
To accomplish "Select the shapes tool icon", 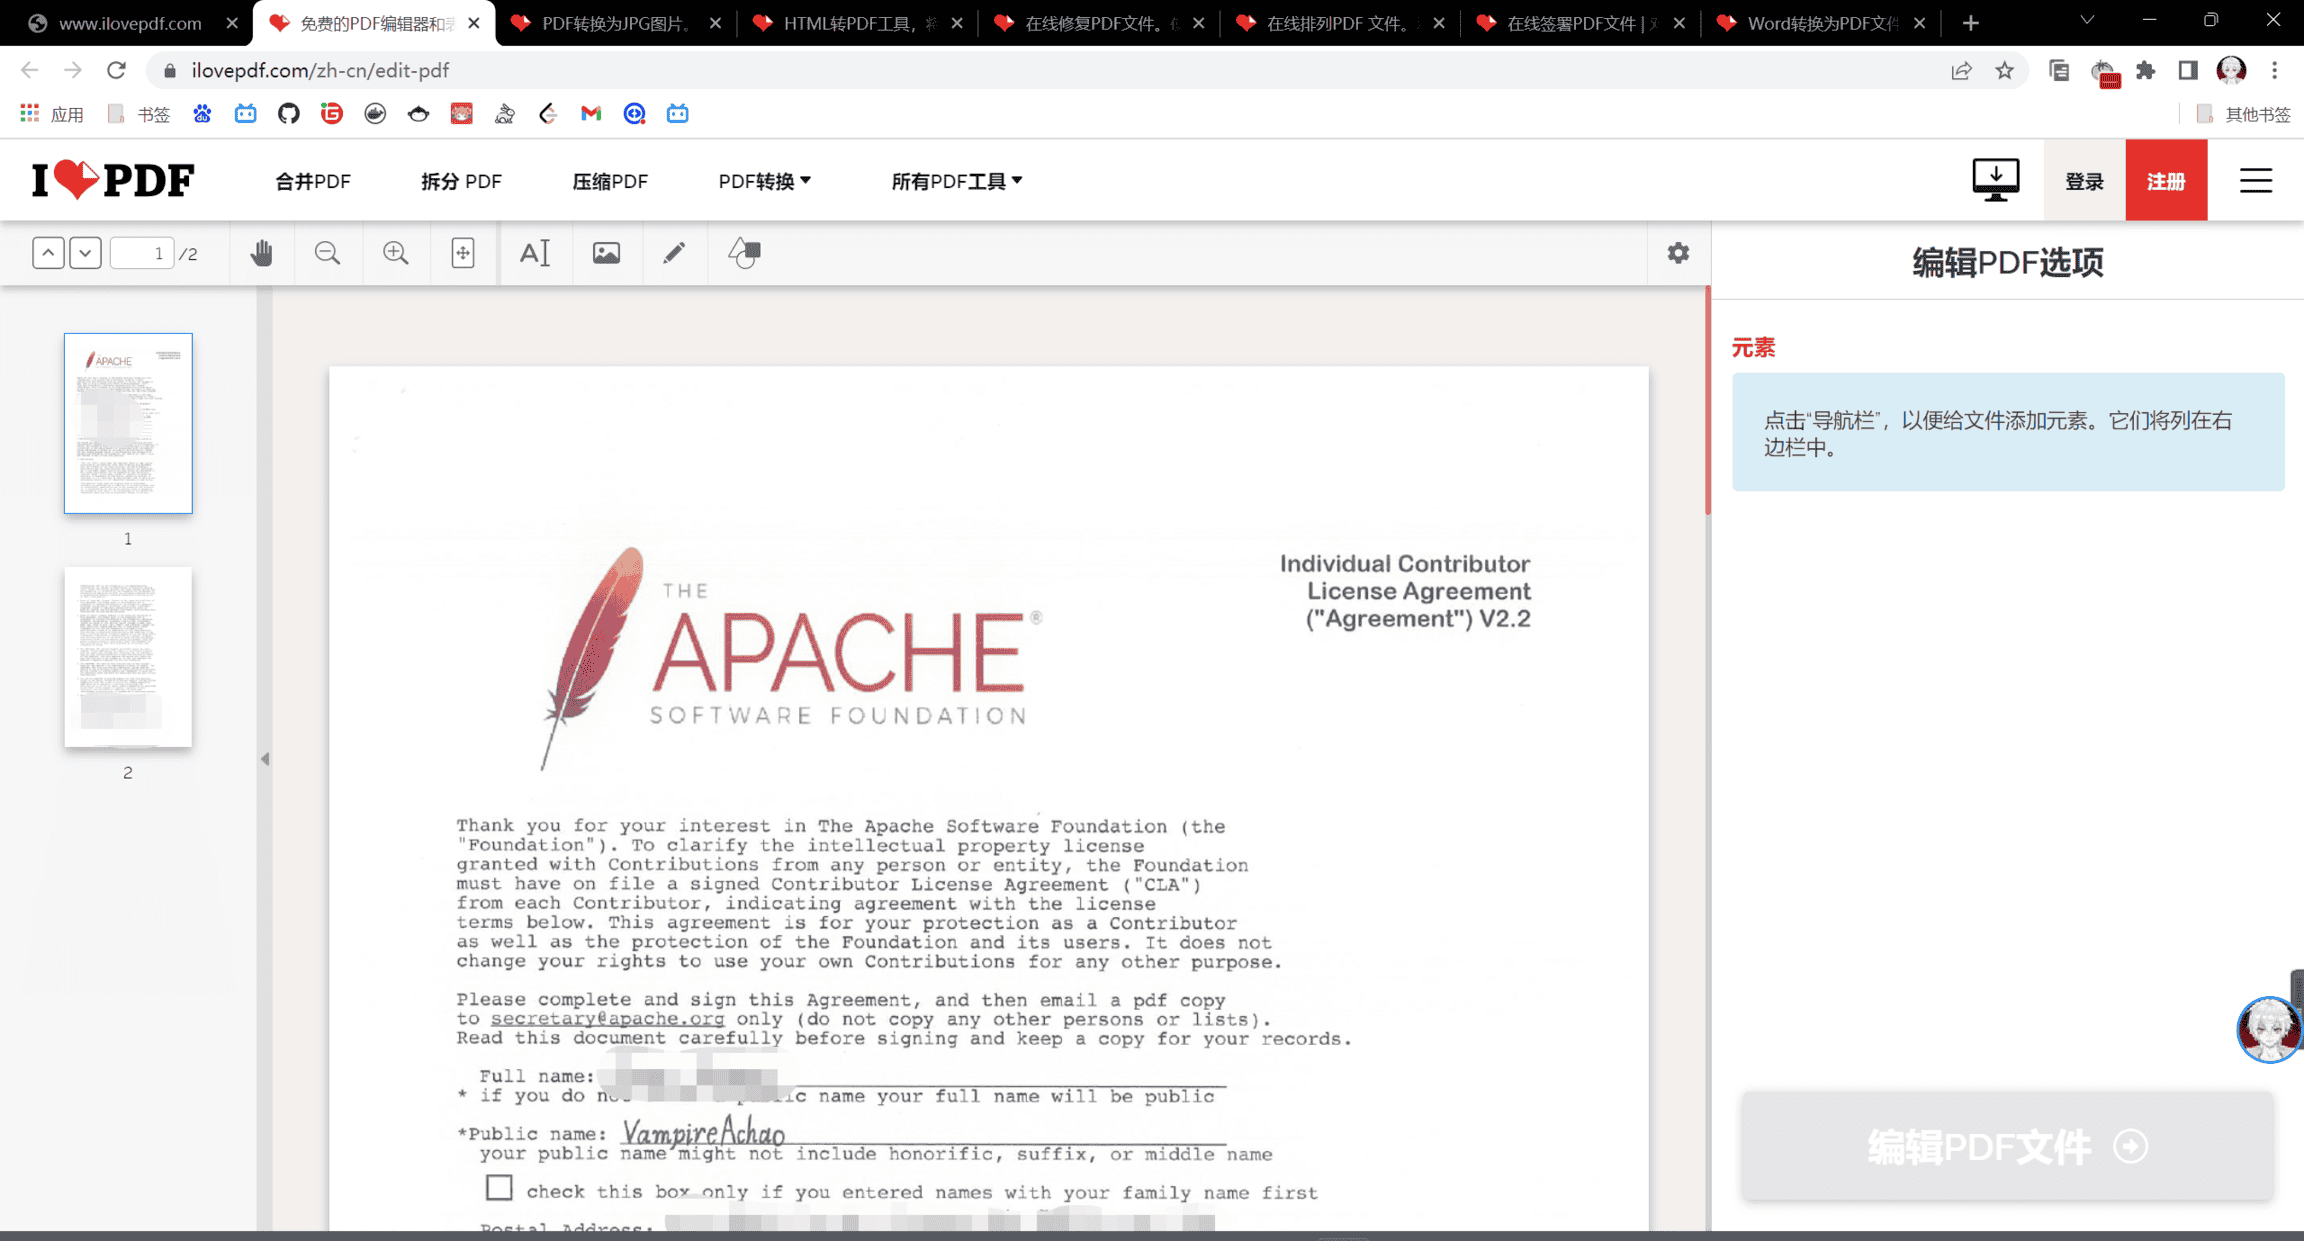I will coord(745,253).
